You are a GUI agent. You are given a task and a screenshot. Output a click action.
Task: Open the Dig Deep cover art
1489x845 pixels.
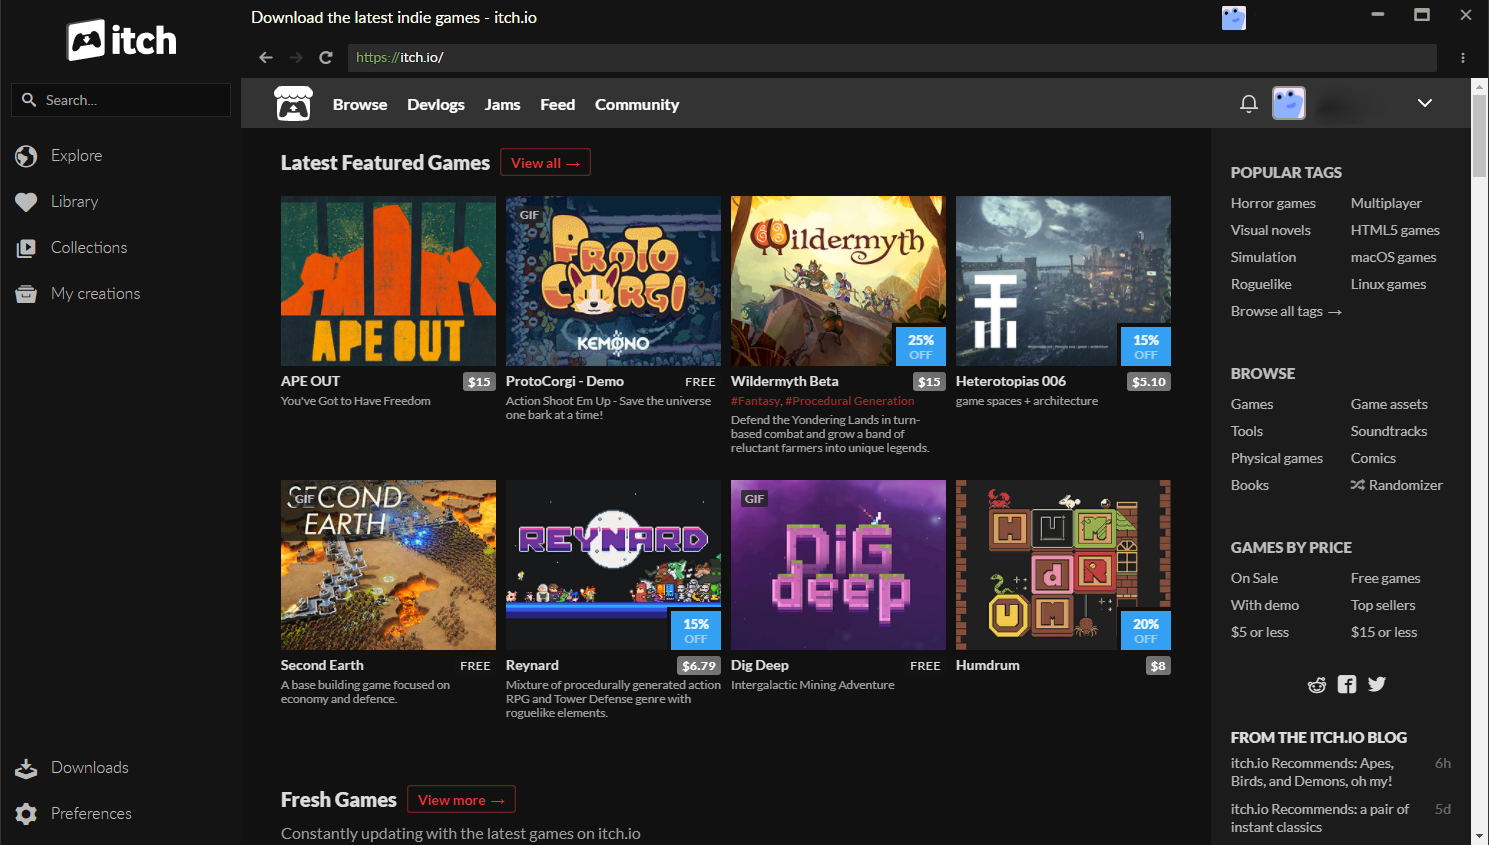click(838, 565)
